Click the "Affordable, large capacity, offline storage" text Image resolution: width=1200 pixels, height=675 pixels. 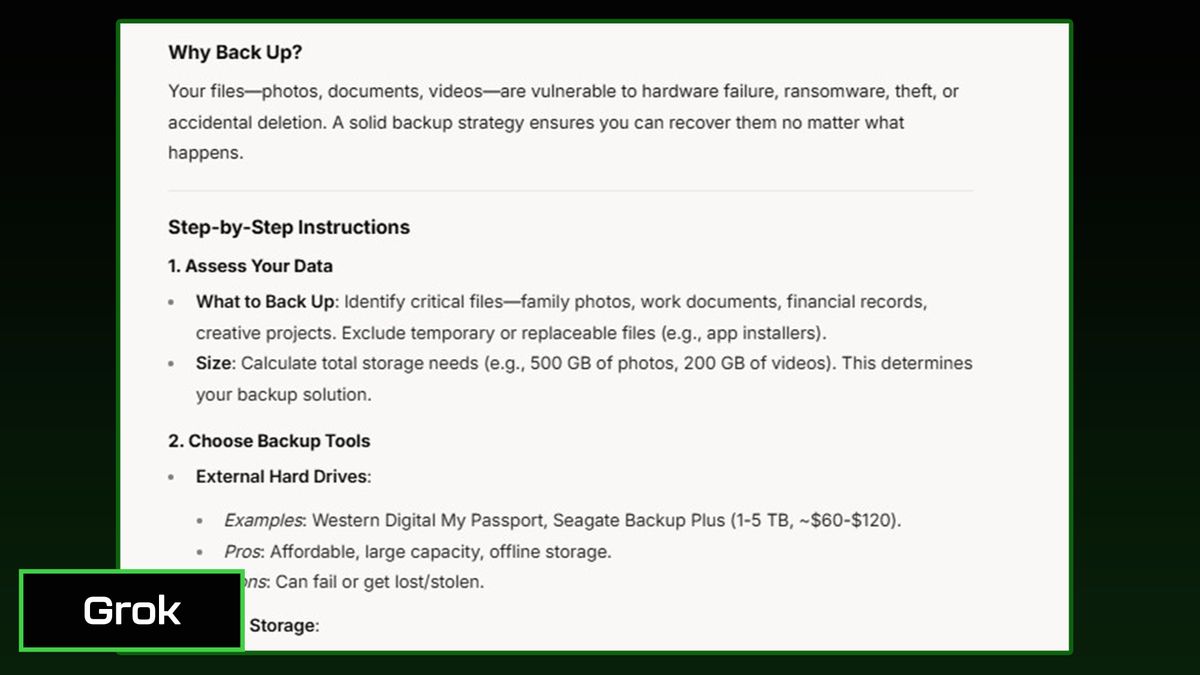point(438,551)
